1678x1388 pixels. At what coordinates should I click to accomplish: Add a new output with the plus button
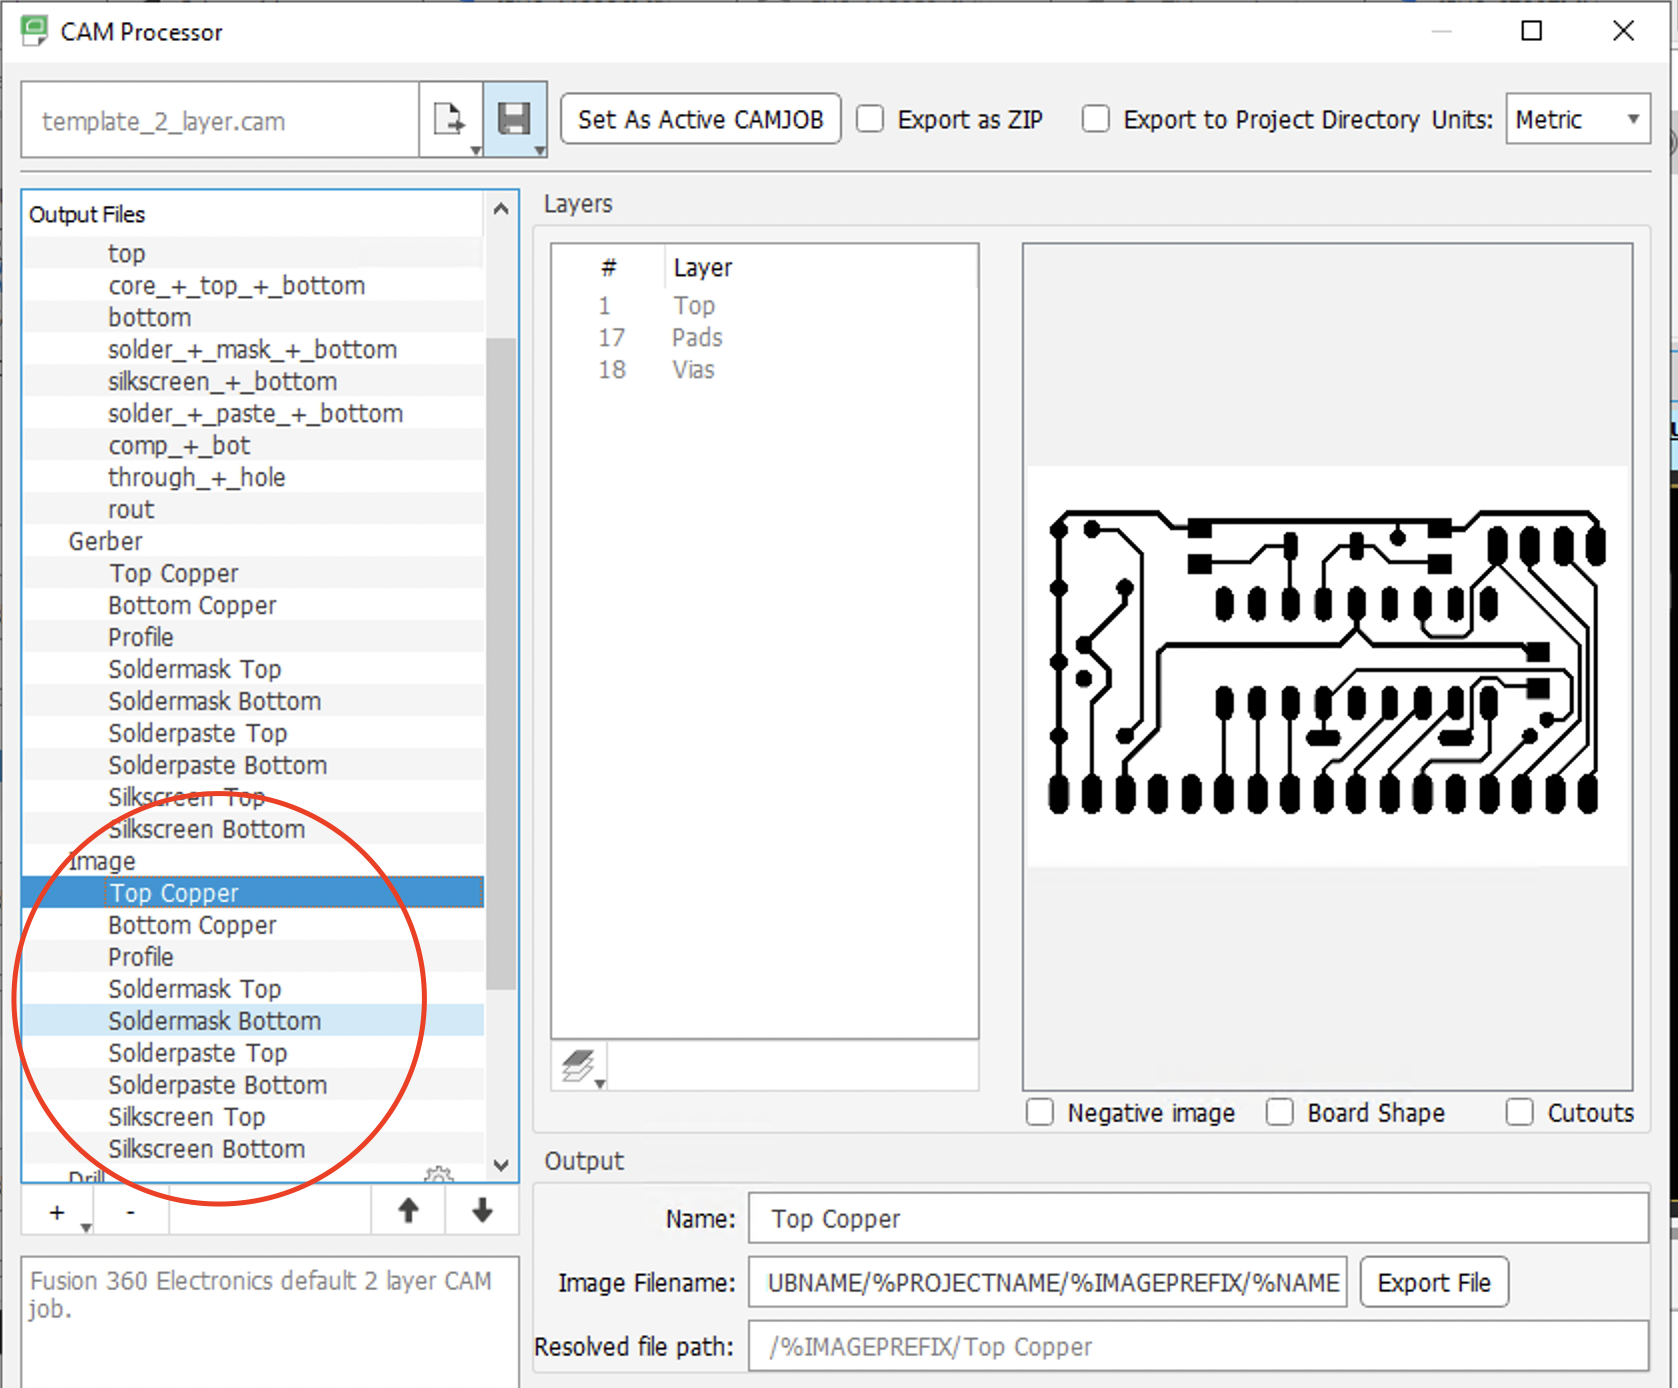coord(55,1211)
